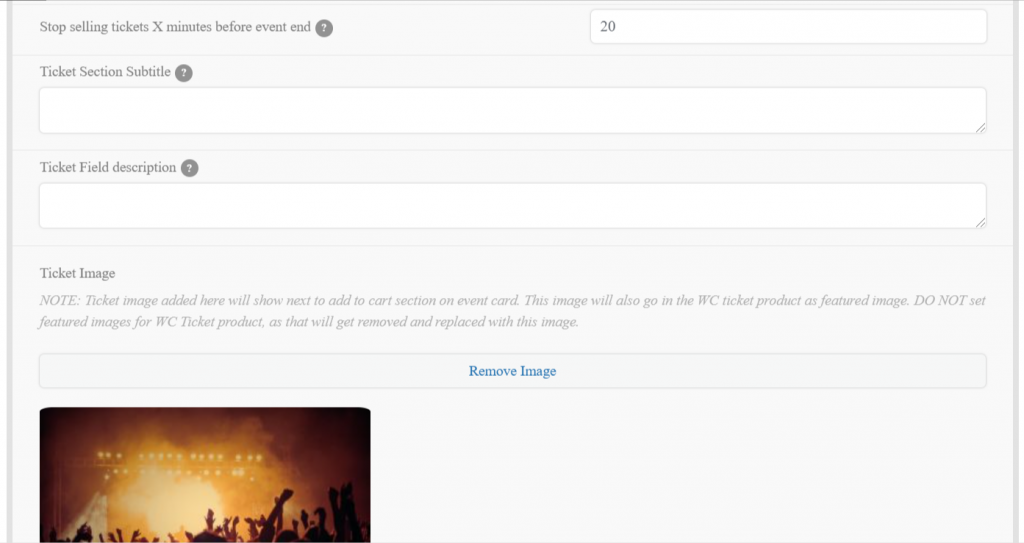Click blank space left of the minutes input
1024x543 pixels.
tap(460, 27)
